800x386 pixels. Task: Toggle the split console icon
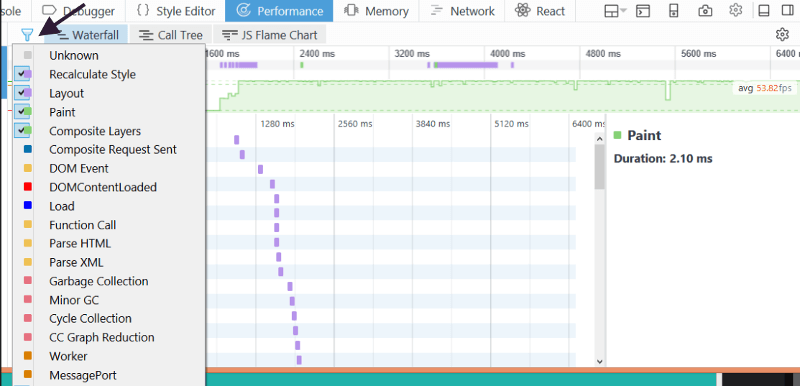coord(644,11)
